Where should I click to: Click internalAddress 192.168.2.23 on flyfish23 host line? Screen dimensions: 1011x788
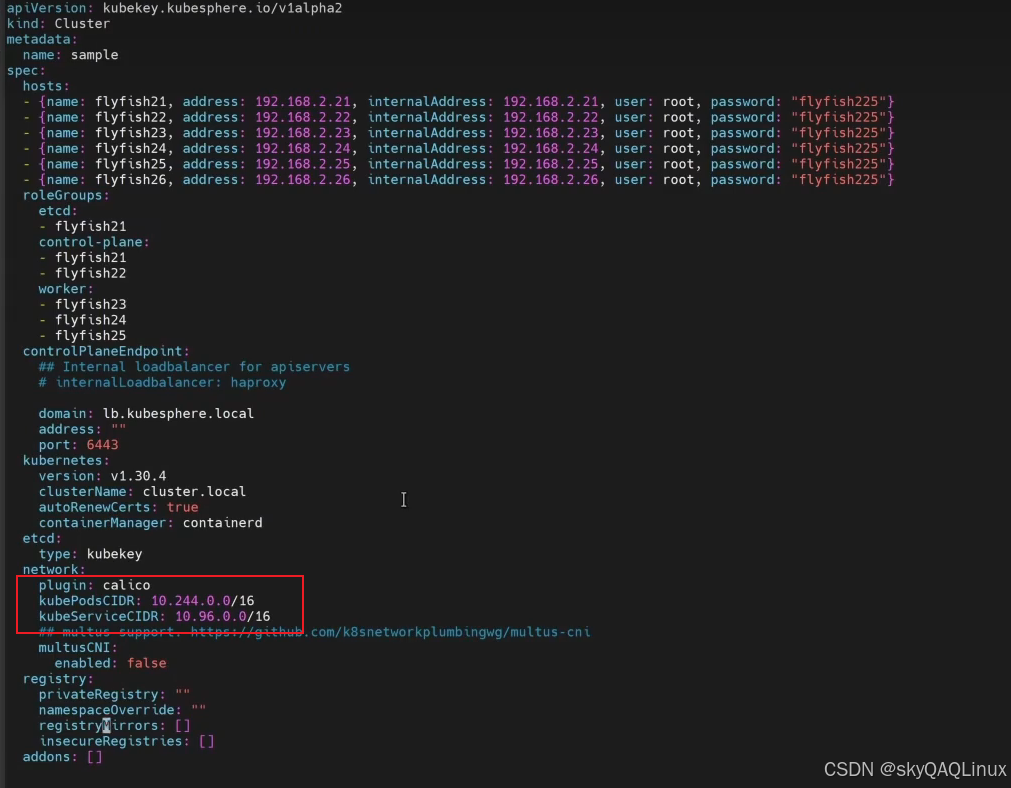coord(551,133)
